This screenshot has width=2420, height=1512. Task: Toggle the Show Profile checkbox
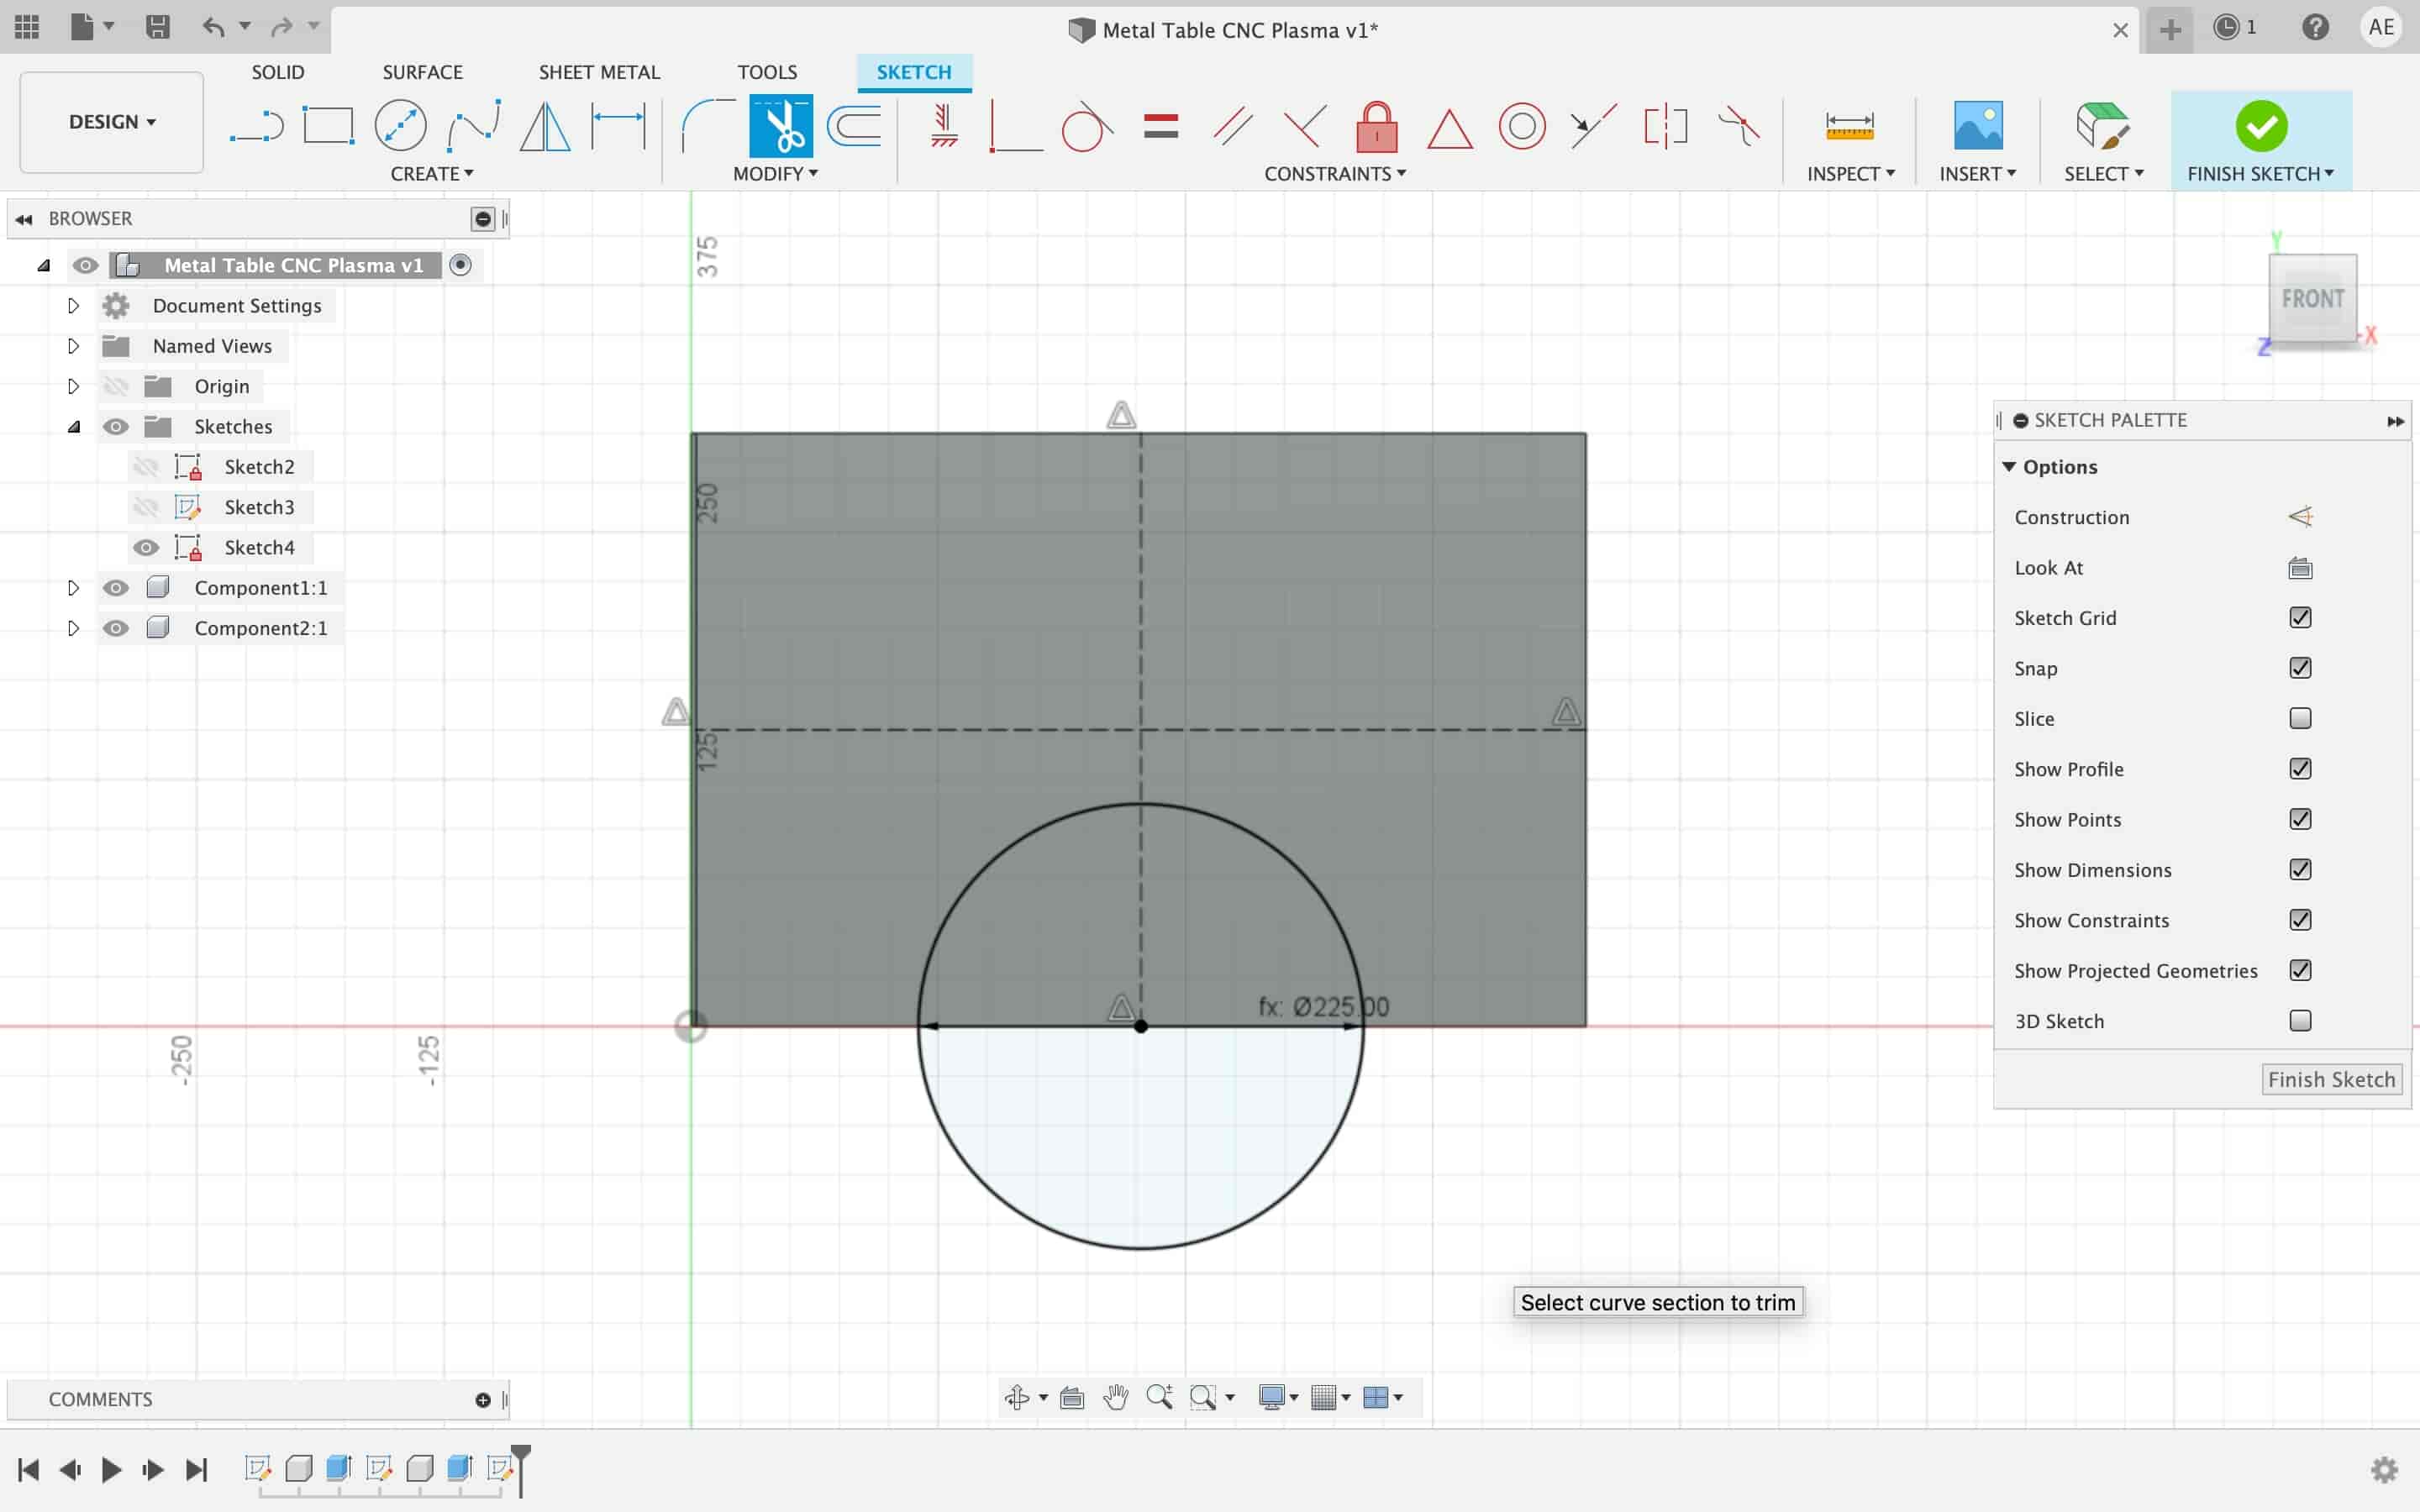point(2300,769)
